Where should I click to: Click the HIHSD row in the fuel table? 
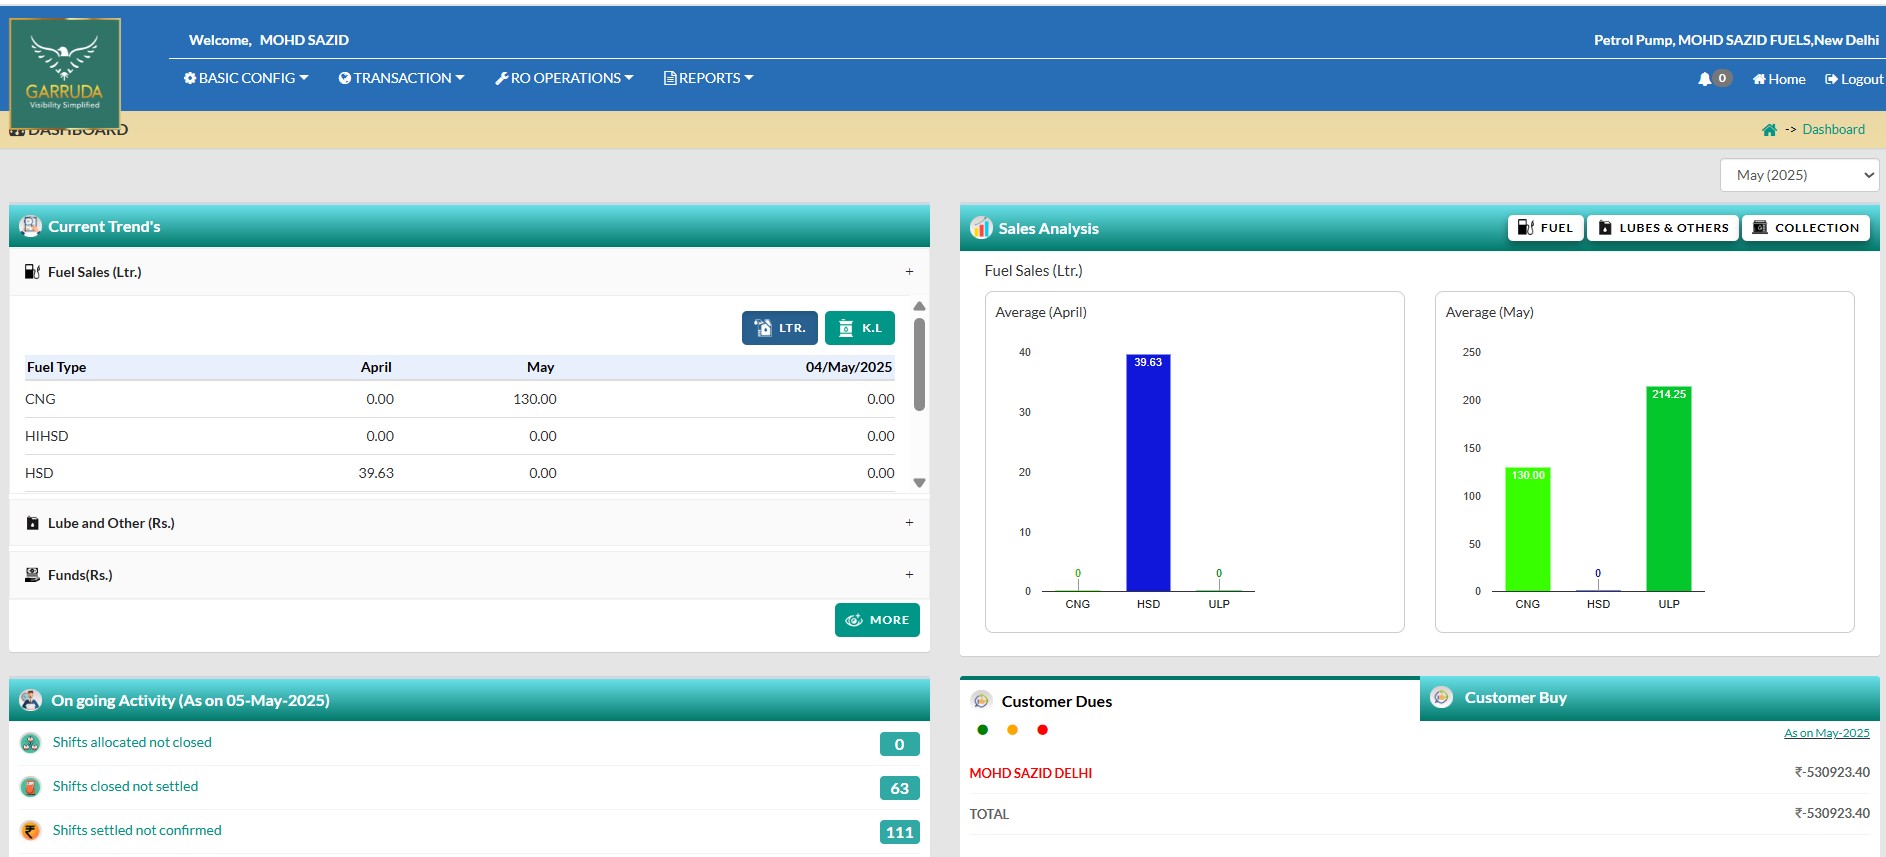pyautogui.click(x=460, y=436)
